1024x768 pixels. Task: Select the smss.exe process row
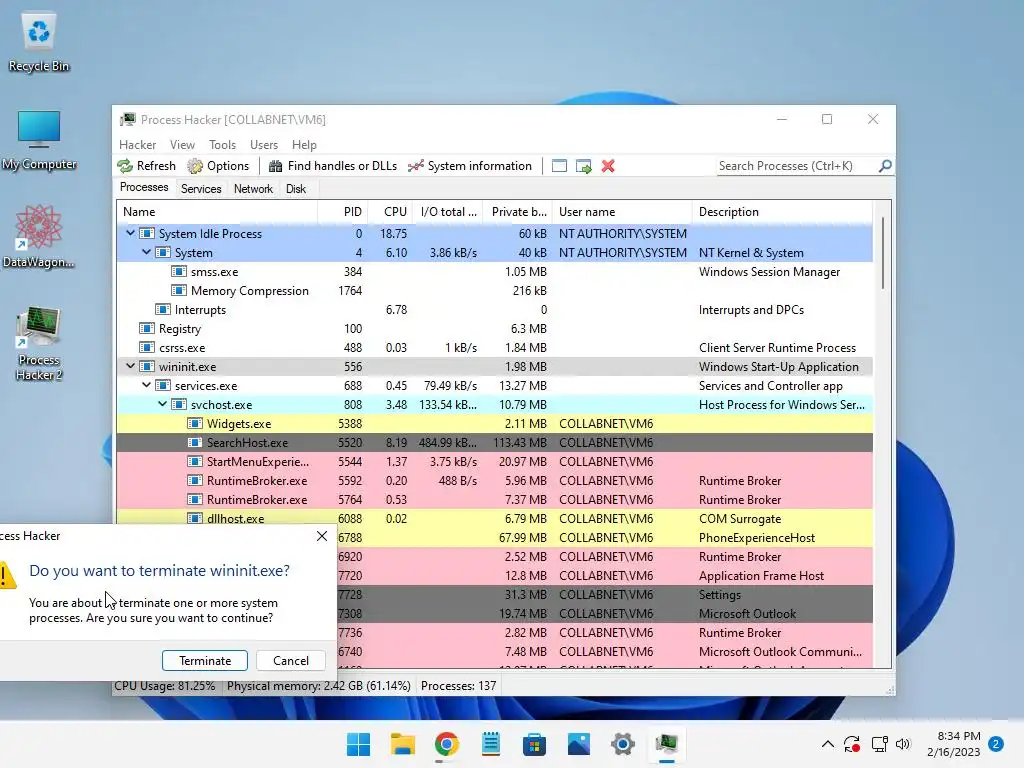[x=494, y=271]
